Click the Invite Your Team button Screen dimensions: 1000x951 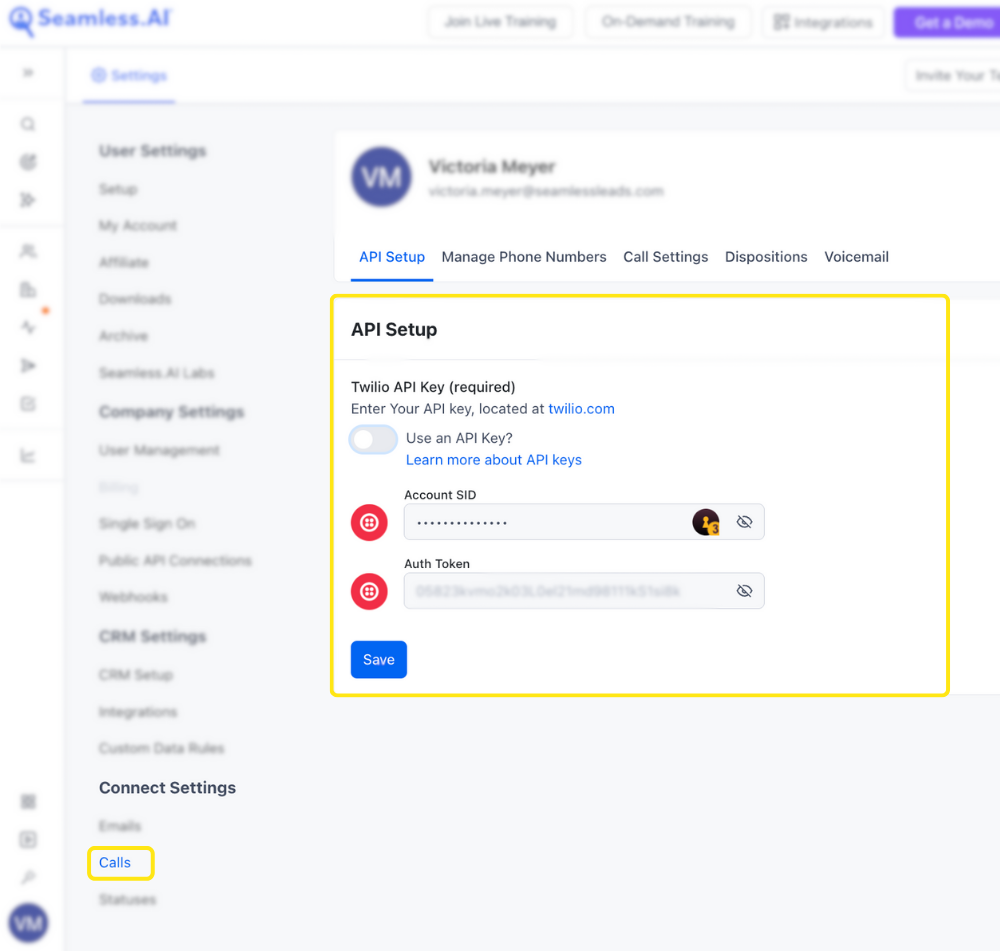[x=953, y=76]
